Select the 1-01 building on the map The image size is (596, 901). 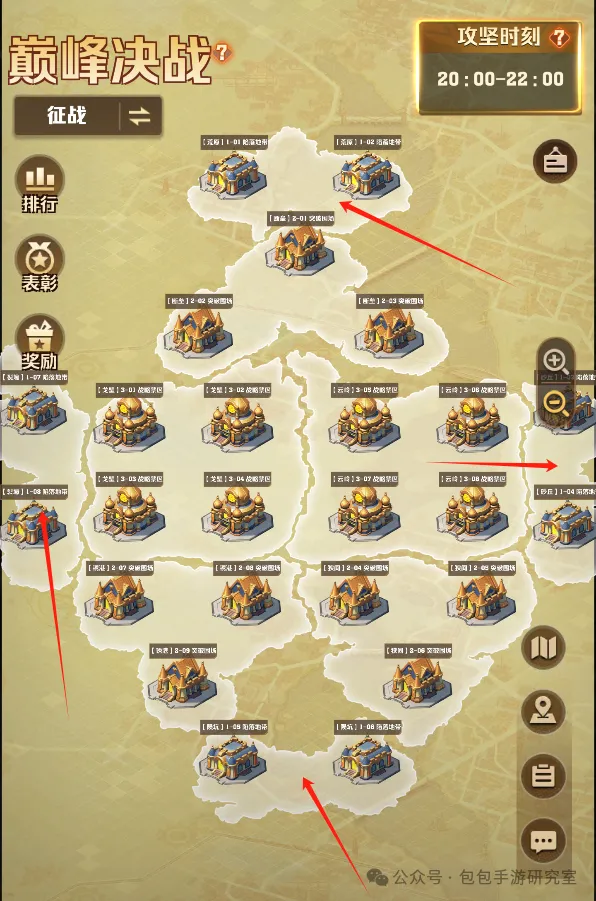tap(233, 172)
